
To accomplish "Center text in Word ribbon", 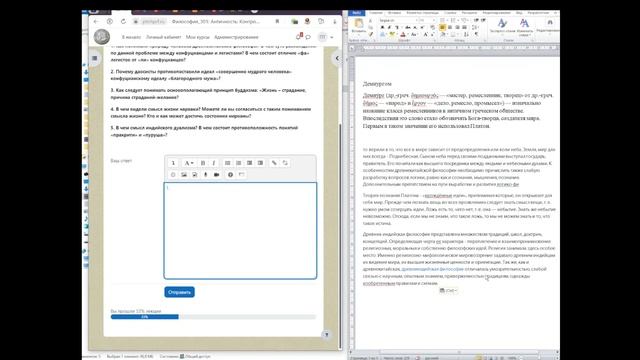I will 450,27.
